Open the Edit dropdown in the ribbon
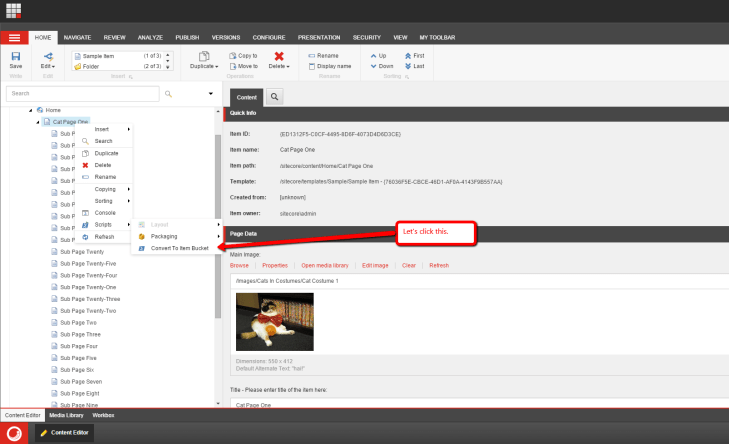 [48, 66]
